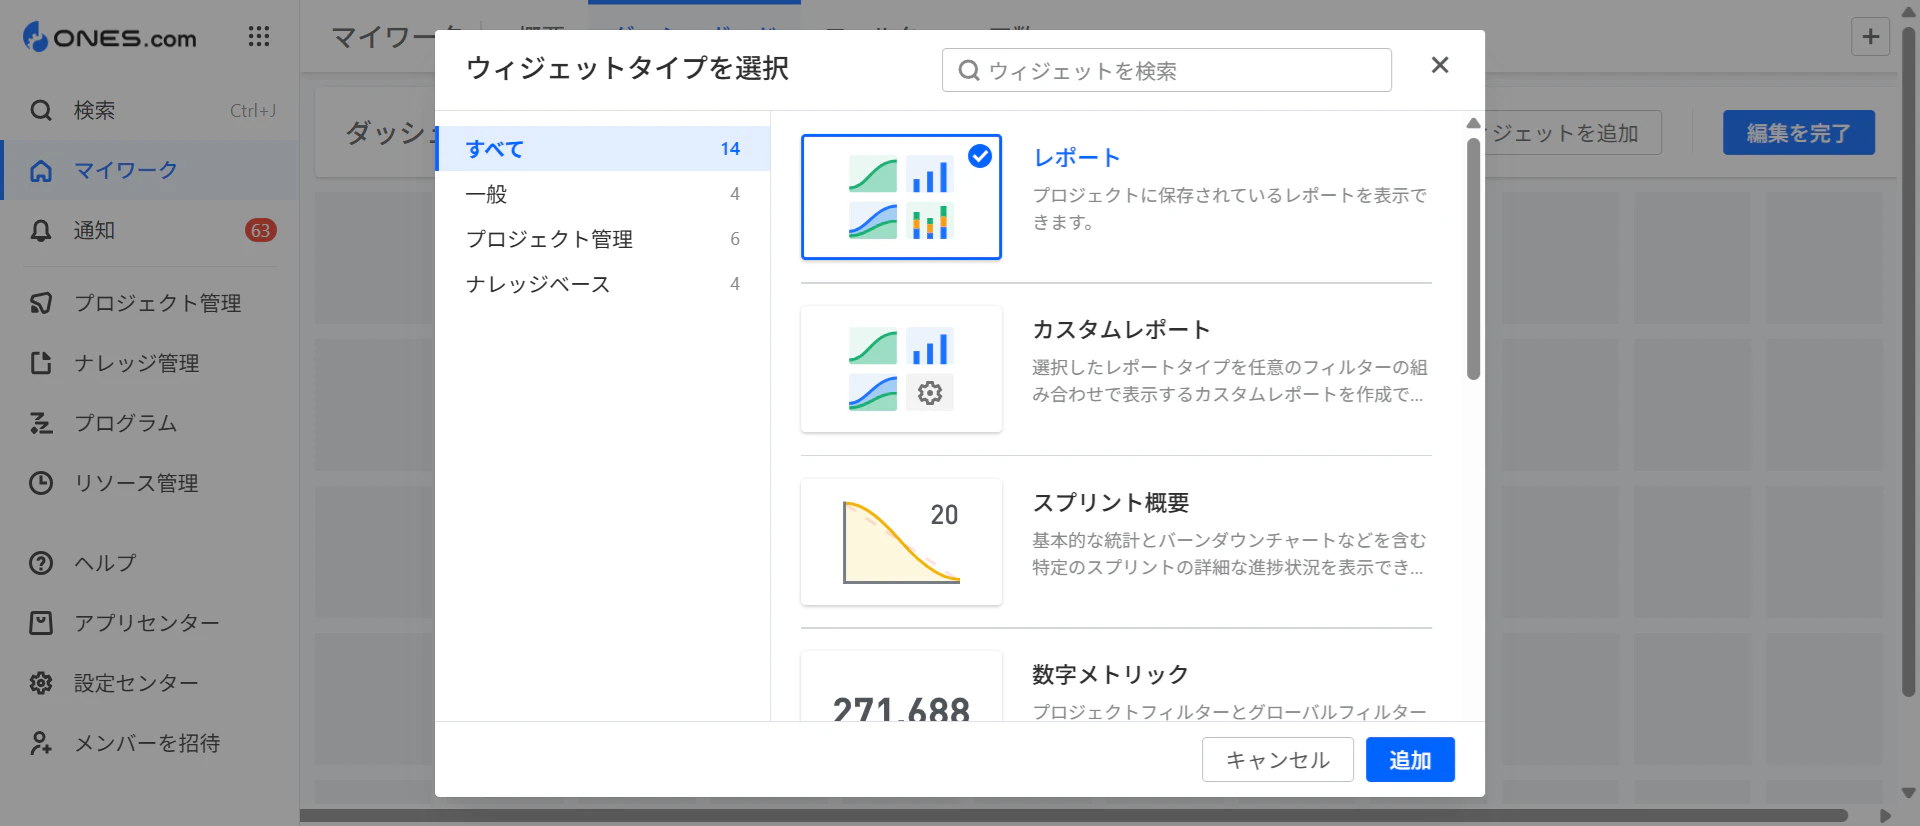Click the count 14 next to すべて
The height and width of the screenshot is (826, 1920).
tap(730, 149)
